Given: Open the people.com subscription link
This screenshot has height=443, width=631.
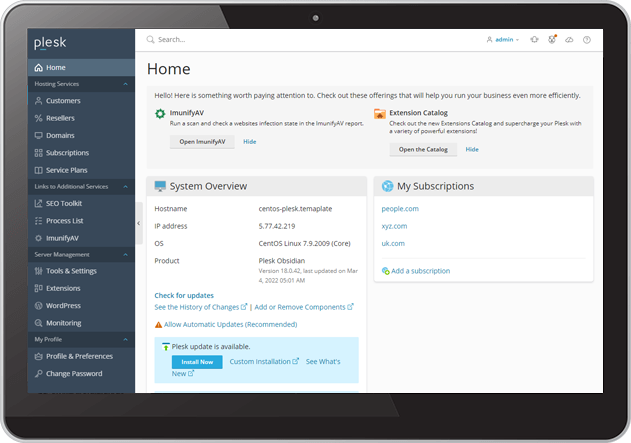Looking at the screenshot, I should (400, 208).
